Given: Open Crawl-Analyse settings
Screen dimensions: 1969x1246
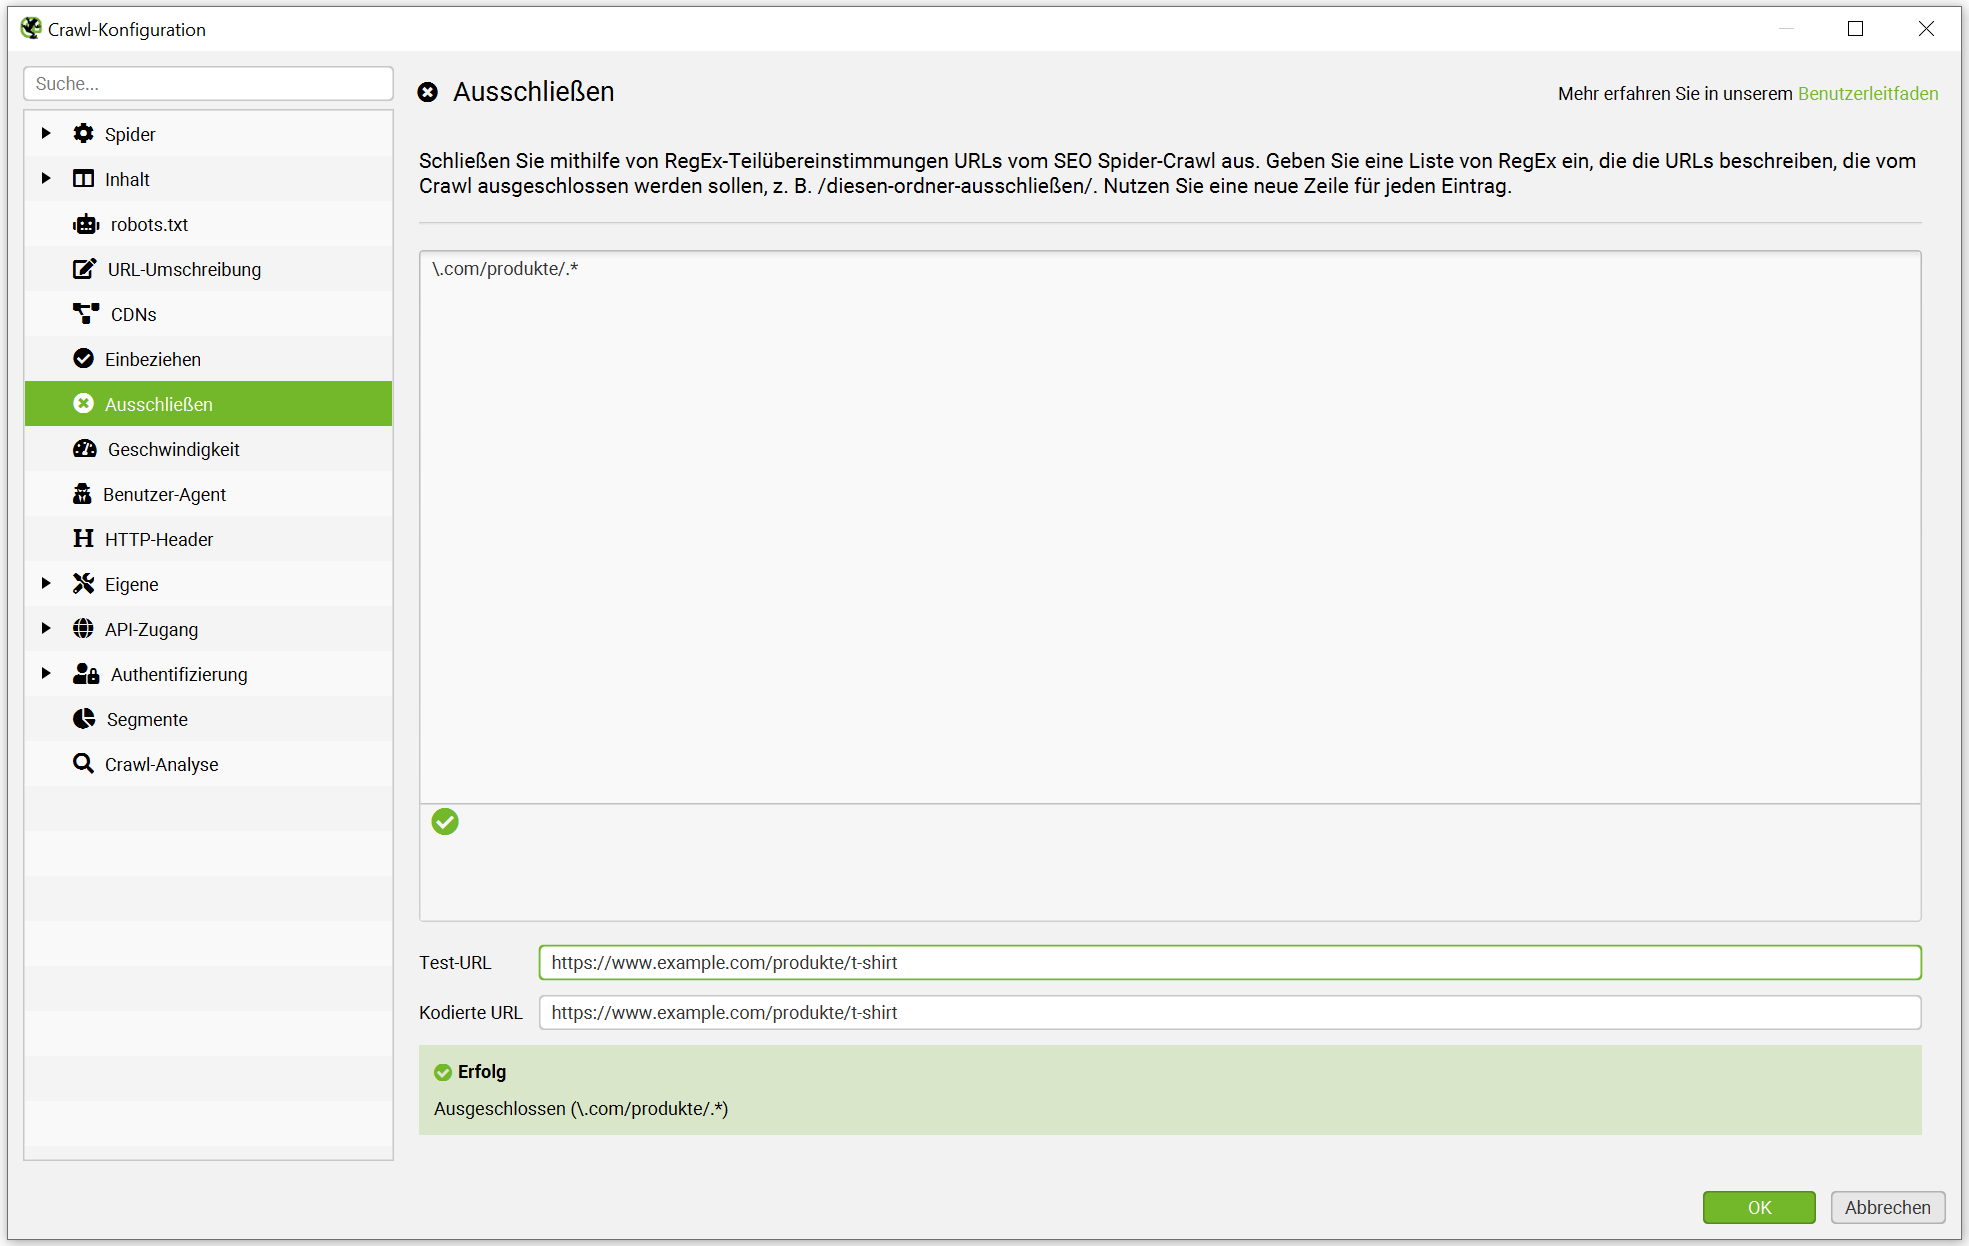Looking at the screenshot, I should [208, 764].
